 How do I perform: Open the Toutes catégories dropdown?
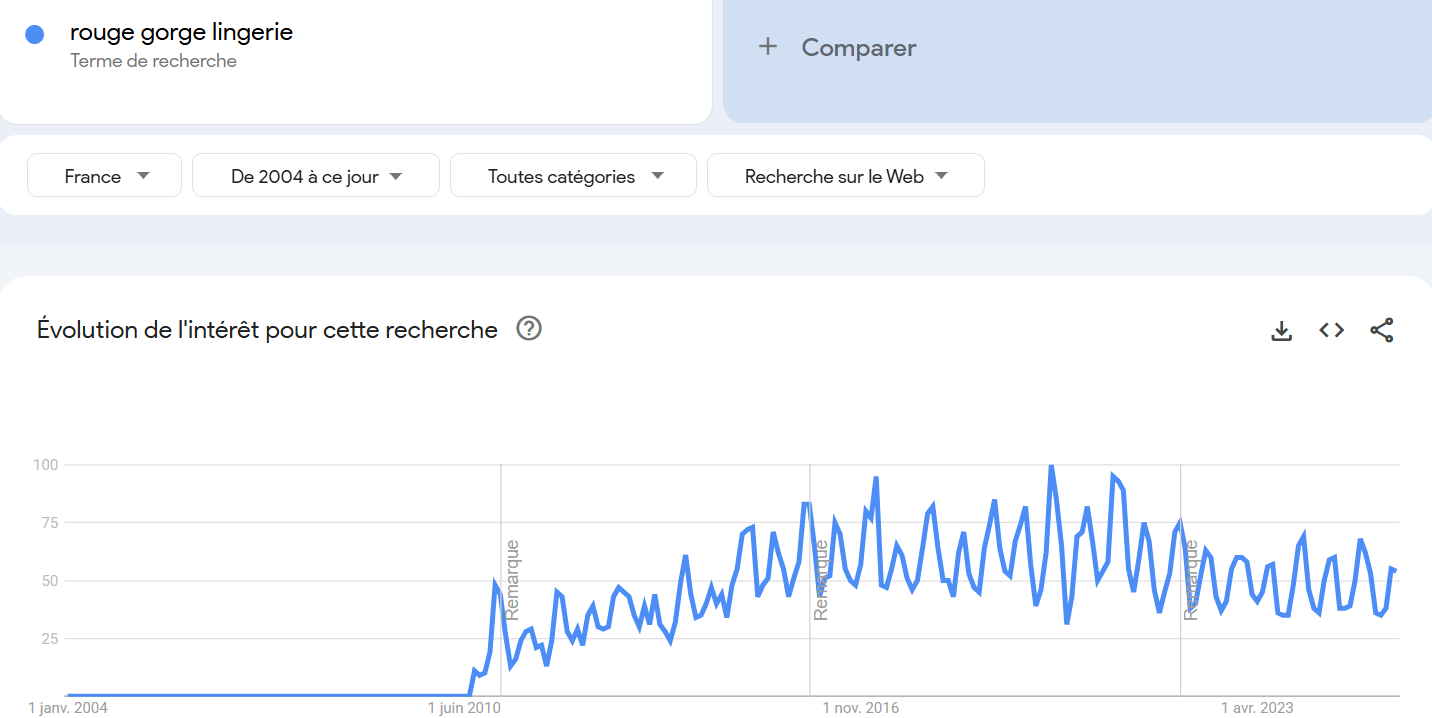(x=573, y=176)
